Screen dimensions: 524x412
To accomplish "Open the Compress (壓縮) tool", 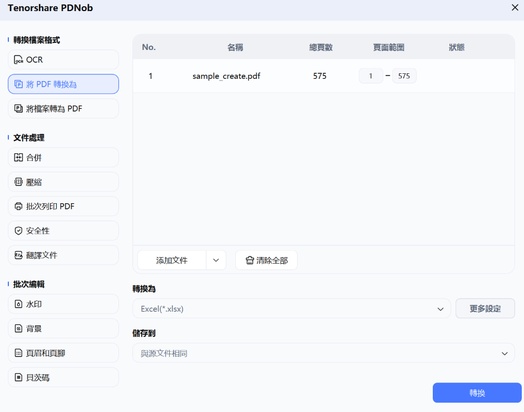I will pyautogui.click(x=63, y=182).
